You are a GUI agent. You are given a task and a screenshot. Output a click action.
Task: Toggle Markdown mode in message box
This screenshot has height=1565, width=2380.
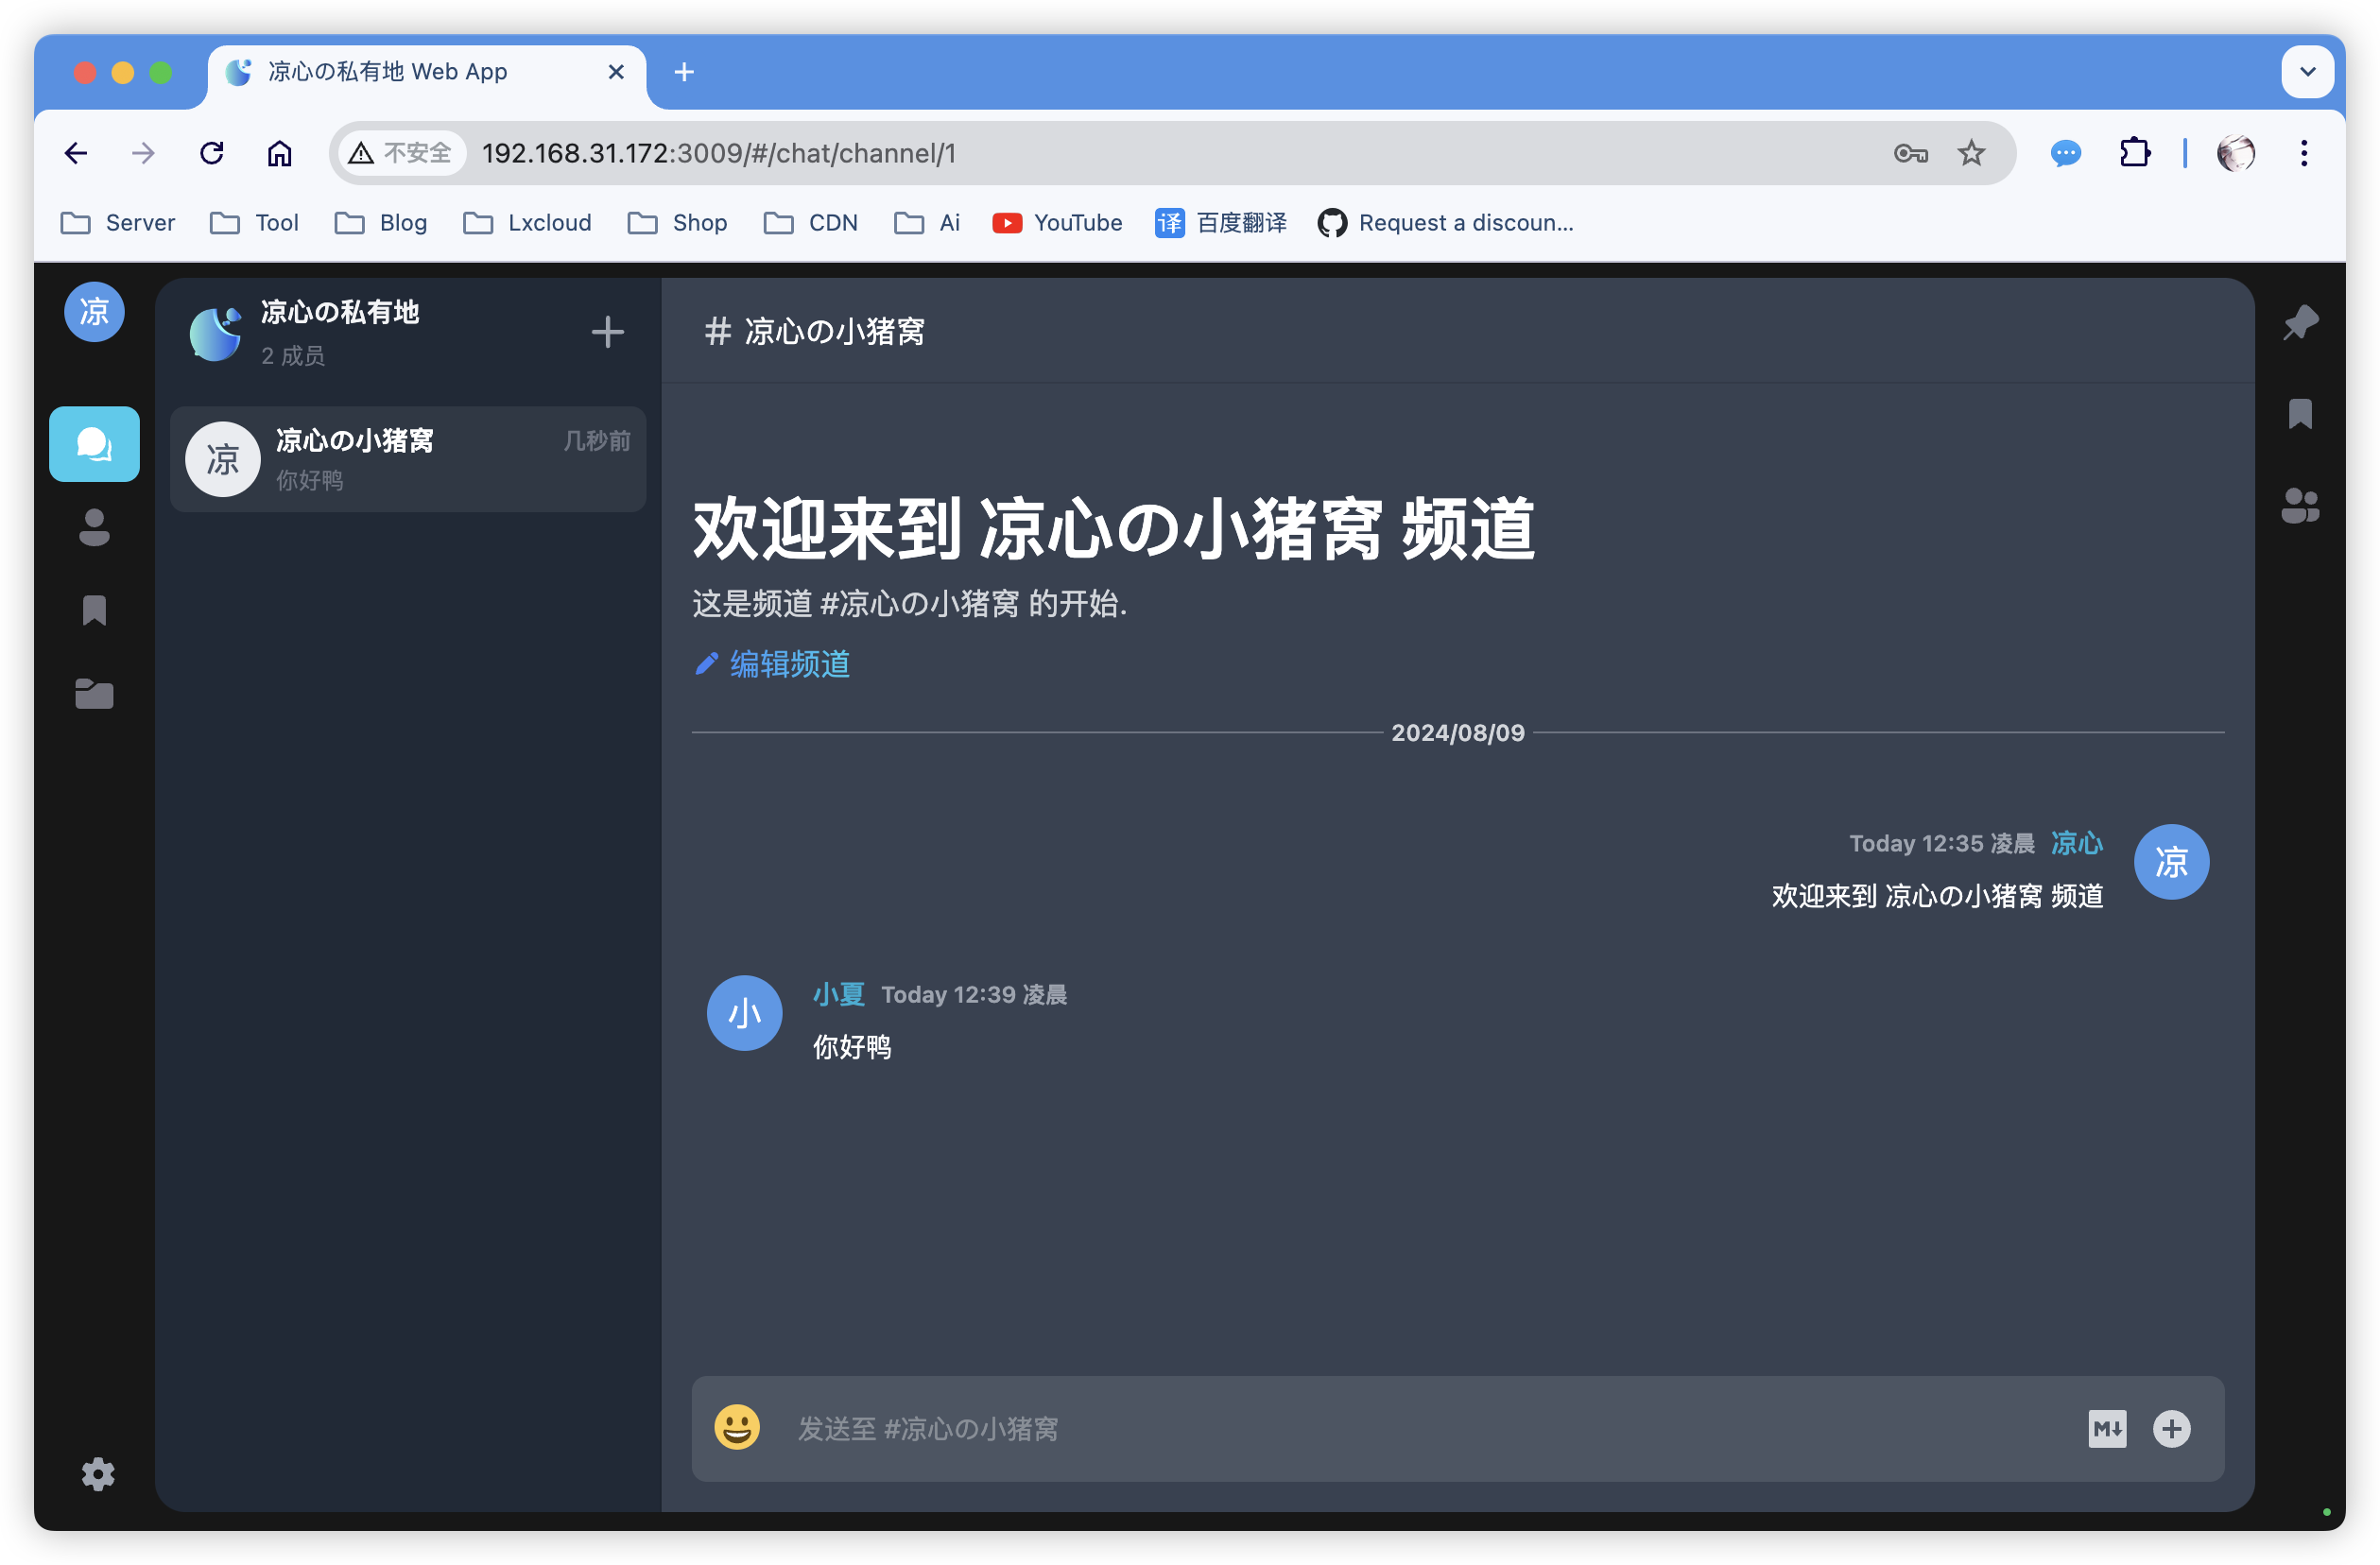(x=2107, y=1428)
